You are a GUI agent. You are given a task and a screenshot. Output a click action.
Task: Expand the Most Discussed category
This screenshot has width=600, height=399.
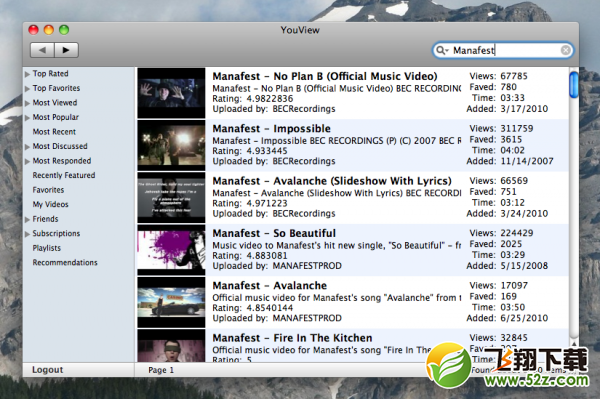27,147
